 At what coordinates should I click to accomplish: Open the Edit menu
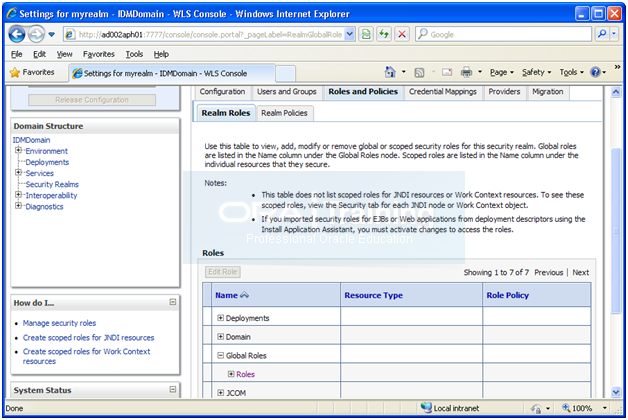[39, 54]
